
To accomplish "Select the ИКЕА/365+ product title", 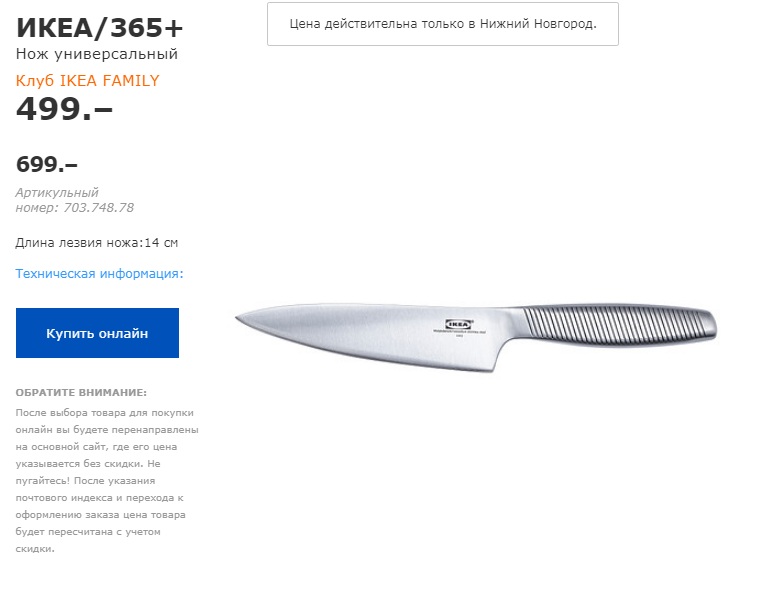I will coord(100,28).
